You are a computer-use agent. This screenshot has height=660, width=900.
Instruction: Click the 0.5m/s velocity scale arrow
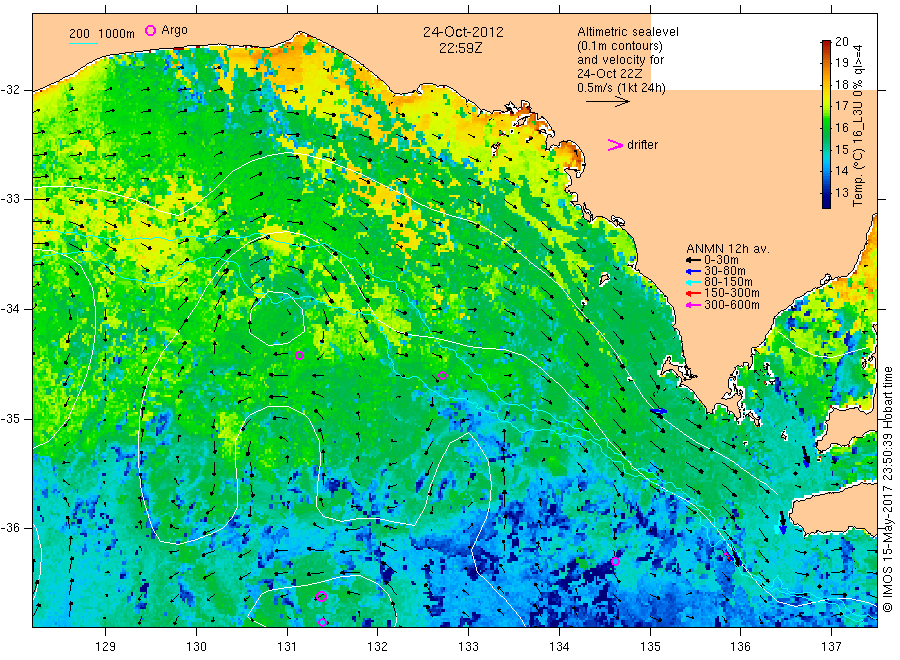pyautogui.click(x=607, y=102)
